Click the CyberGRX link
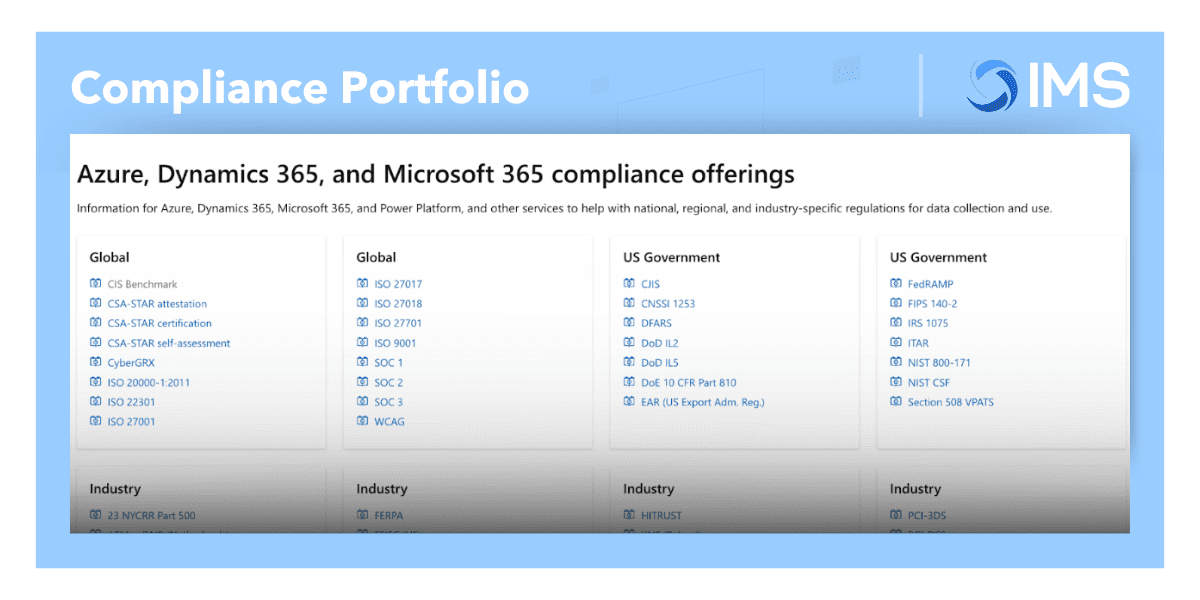The image size is (1200, 600). click(x=131, y=363)
